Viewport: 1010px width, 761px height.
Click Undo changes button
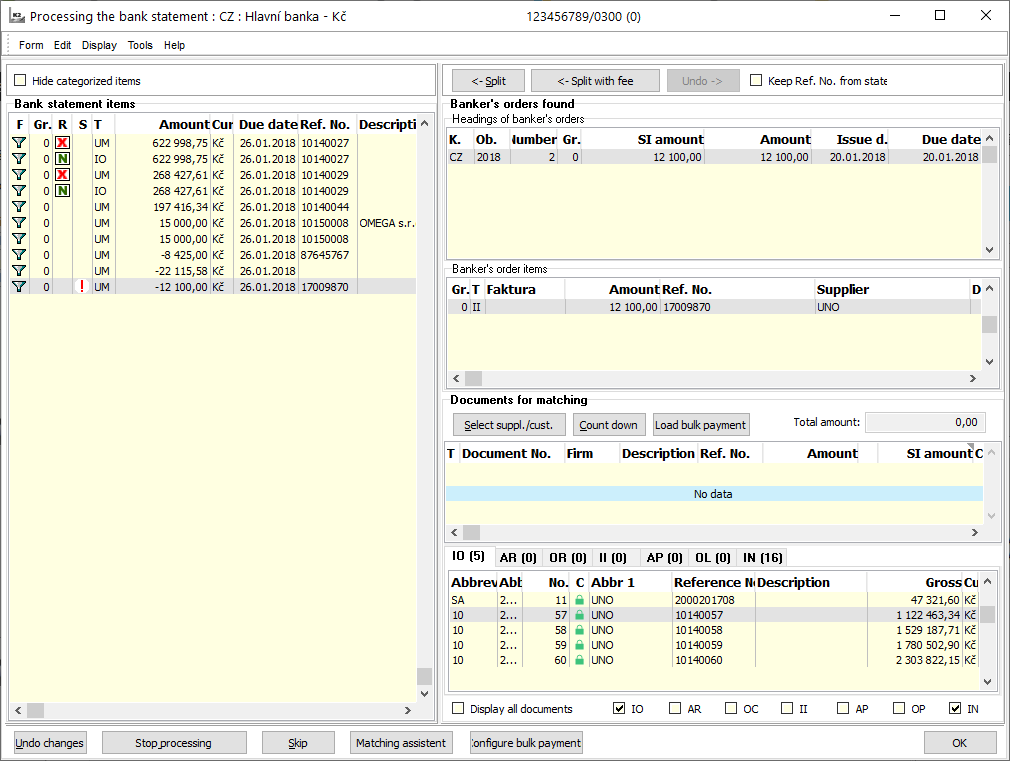tap(50, 742)
